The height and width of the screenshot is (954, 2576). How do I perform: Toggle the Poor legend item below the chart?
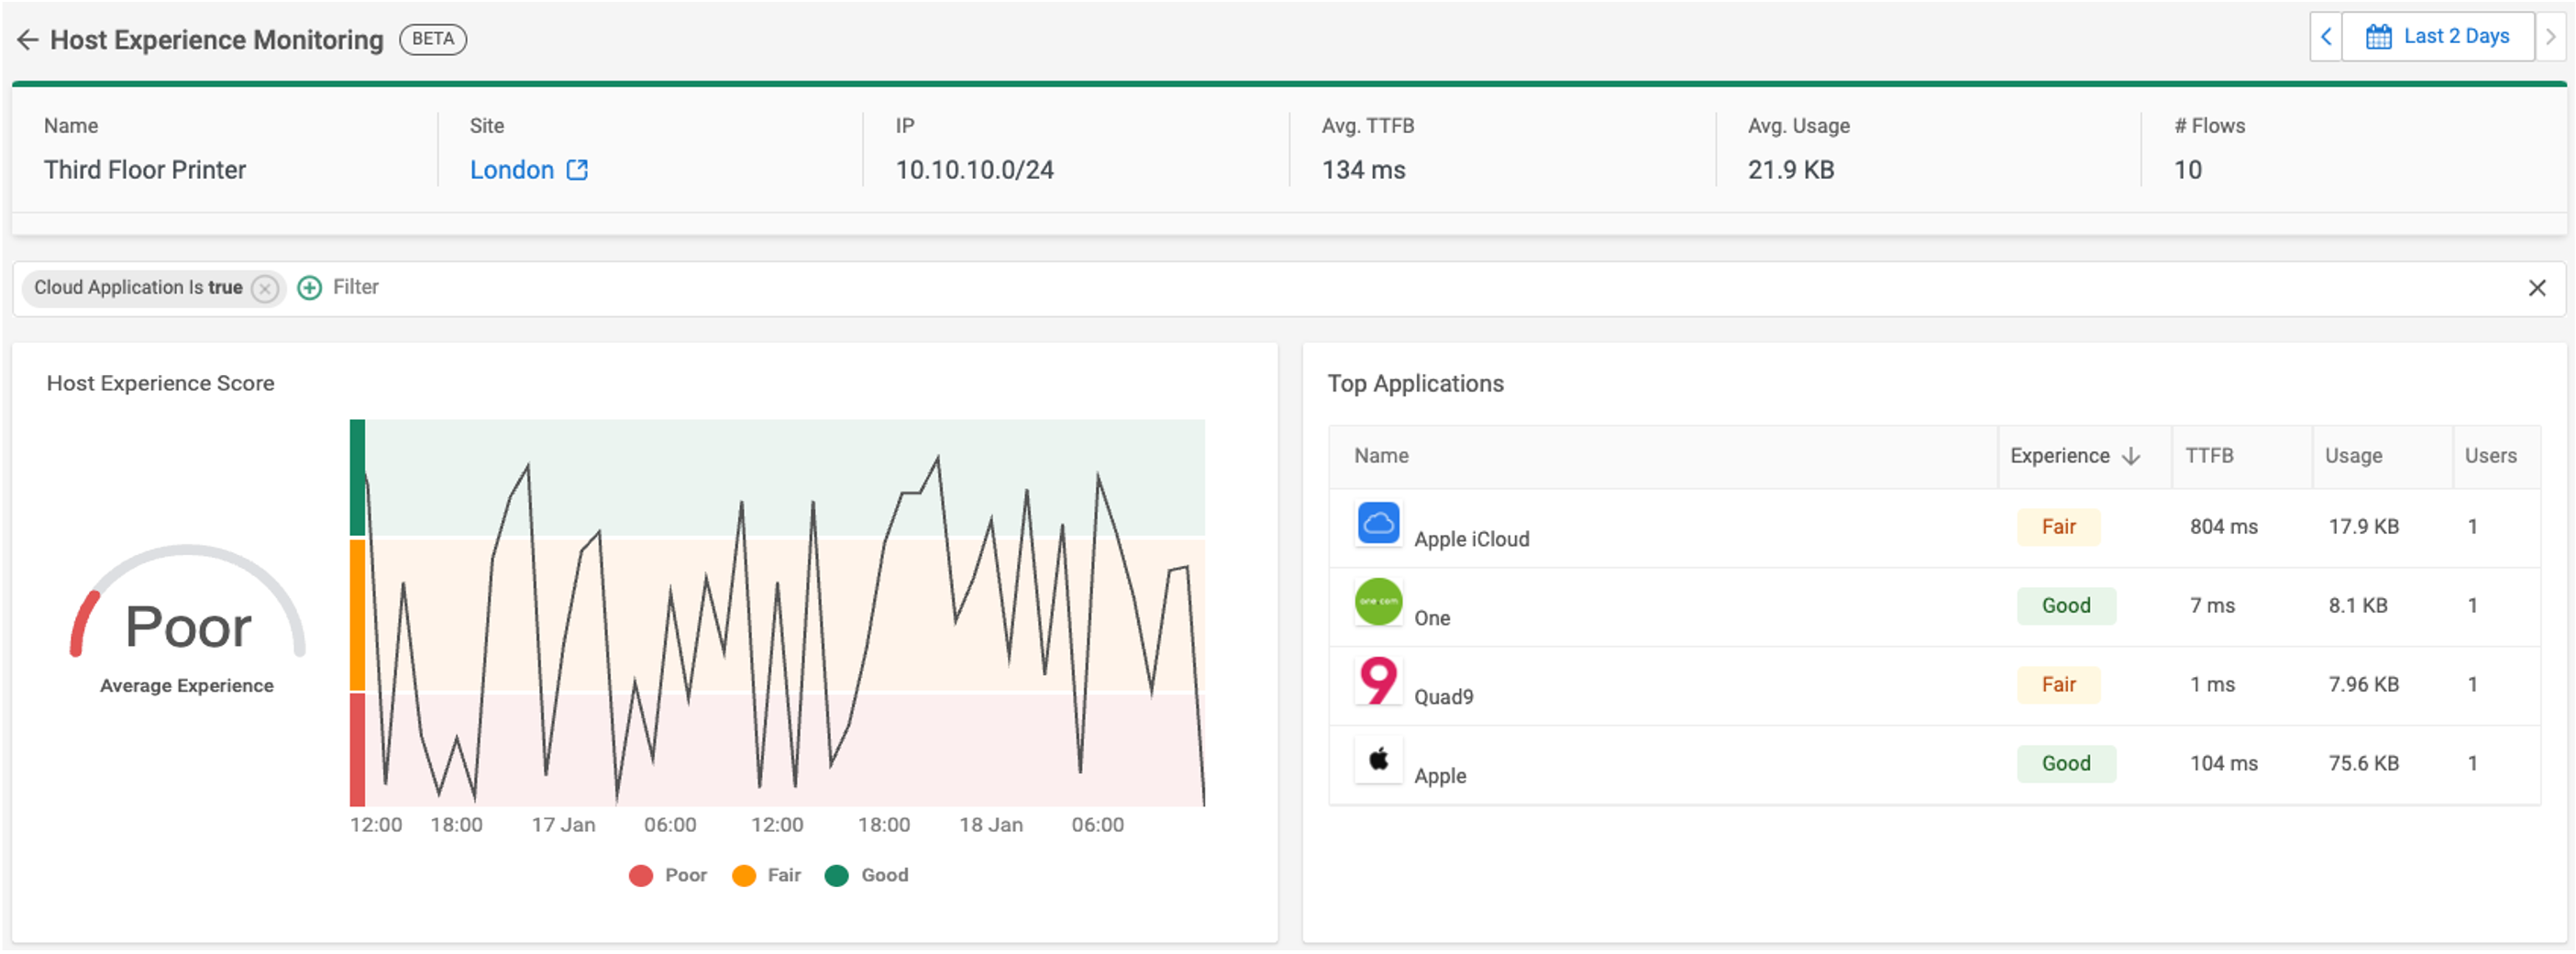[x=667, y=875]
